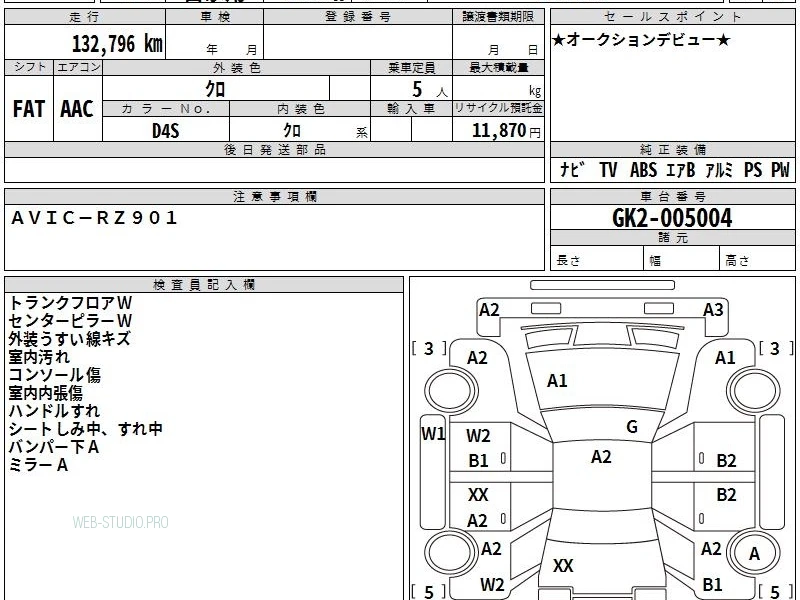800x600 pixels.
Task: Click the G mark on the diagram
Action: (632, 427)
